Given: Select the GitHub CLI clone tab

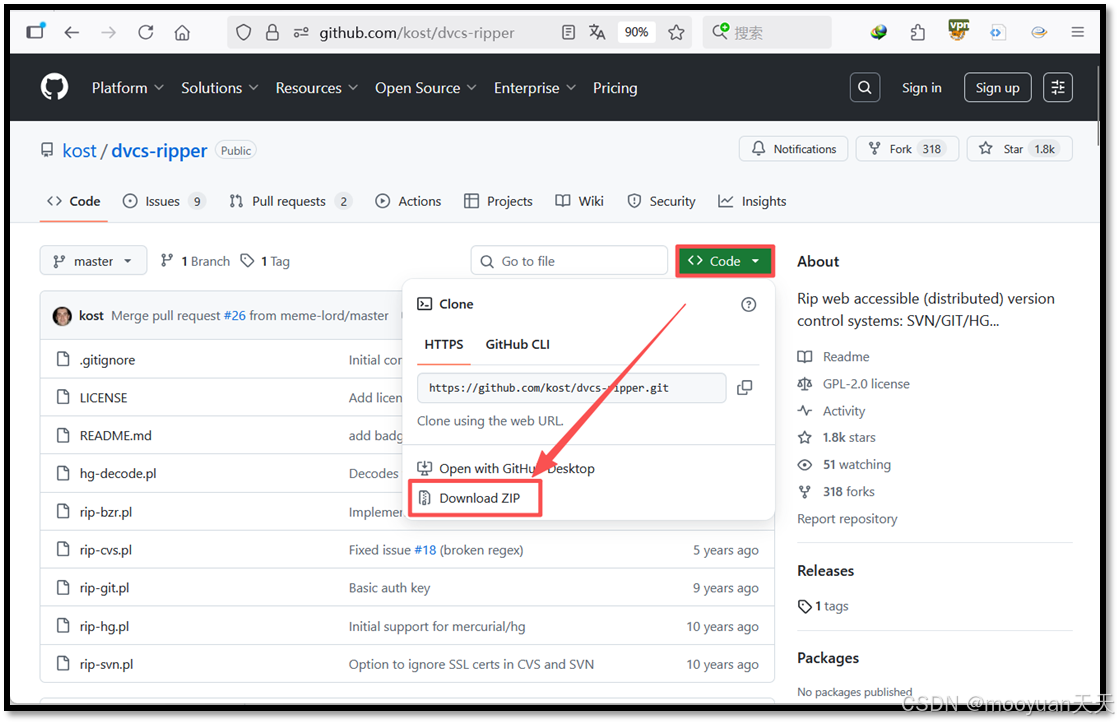Looking at the screenshot, I should 517,345.
